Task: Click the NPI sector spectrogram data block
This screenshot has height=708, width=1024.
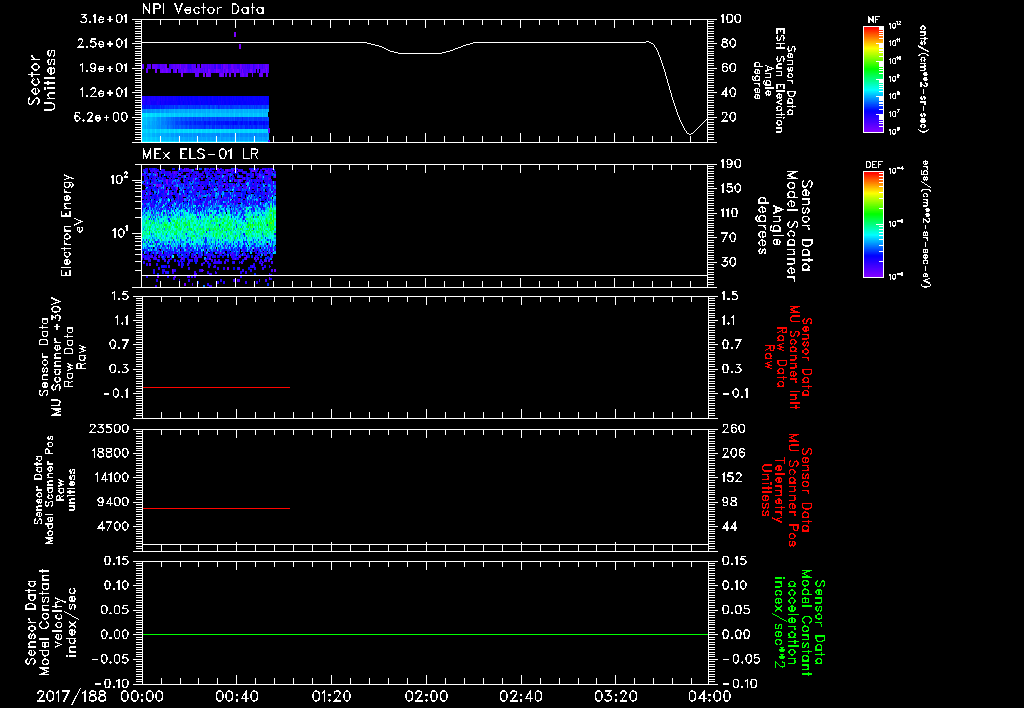Action: [x=205, y=119]
